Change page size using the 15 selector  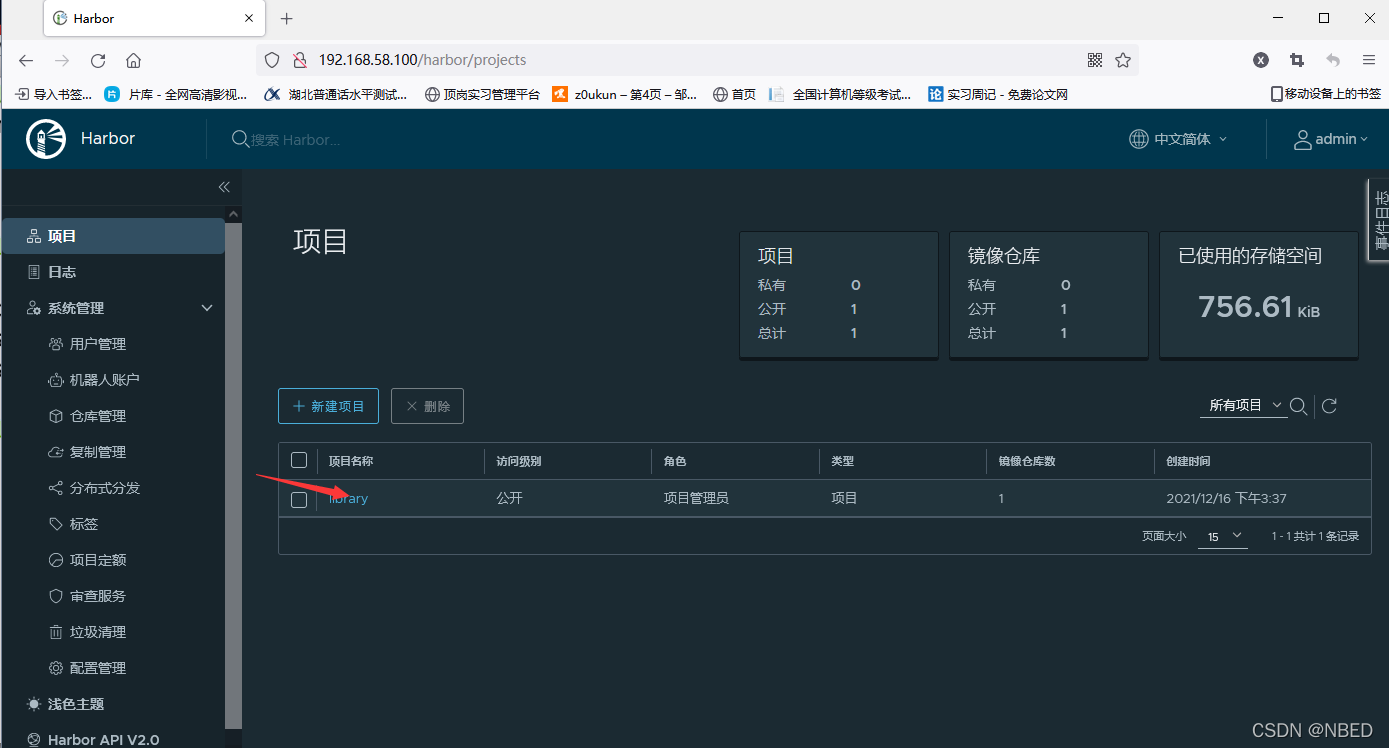tap(1222, 536)
